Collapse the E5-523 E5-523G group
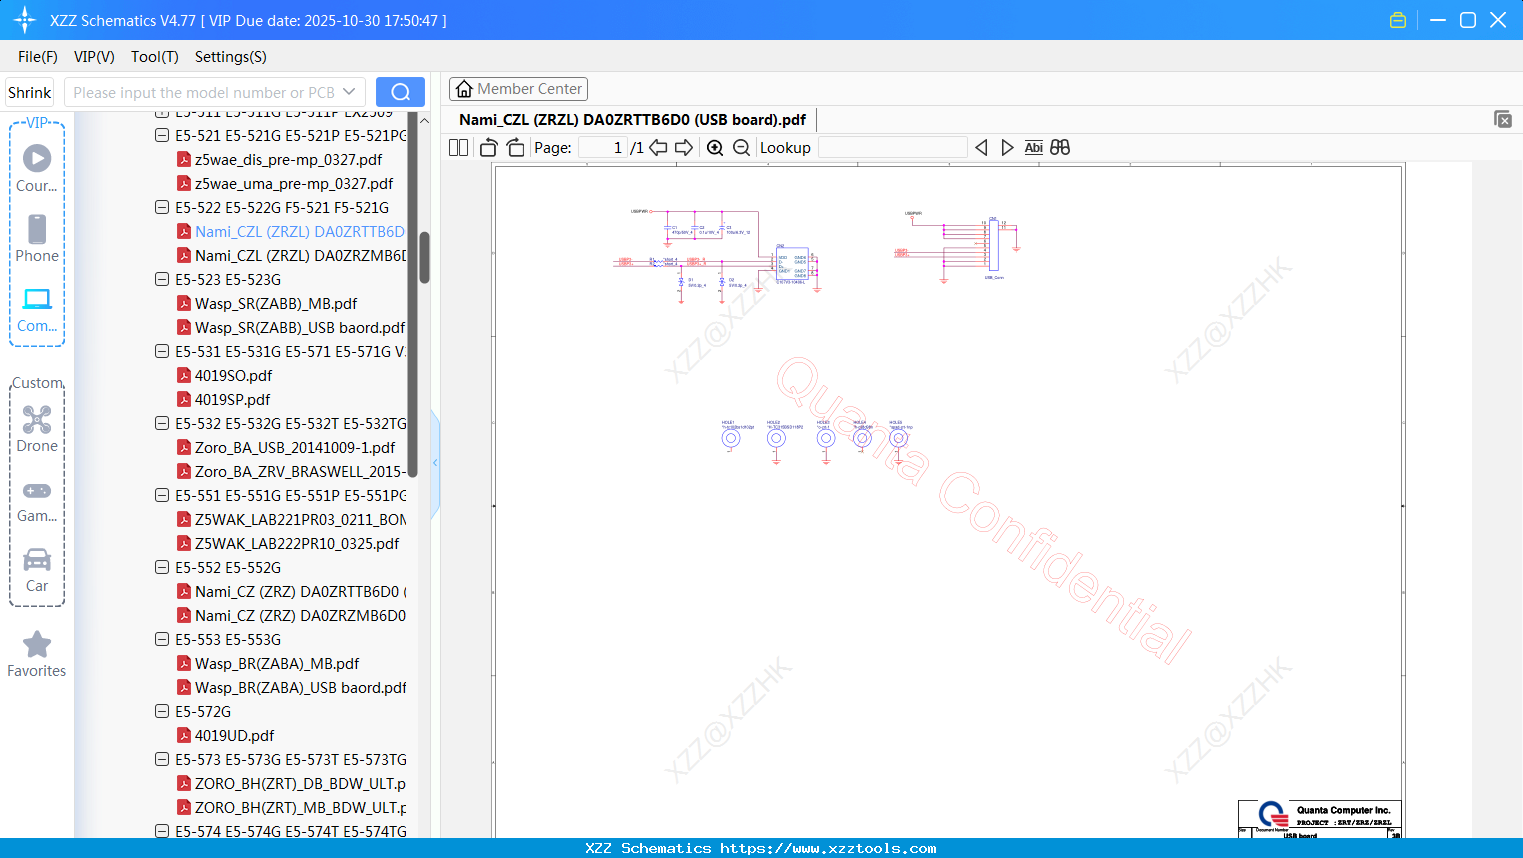1523x858 pixels. click(162, 279)
